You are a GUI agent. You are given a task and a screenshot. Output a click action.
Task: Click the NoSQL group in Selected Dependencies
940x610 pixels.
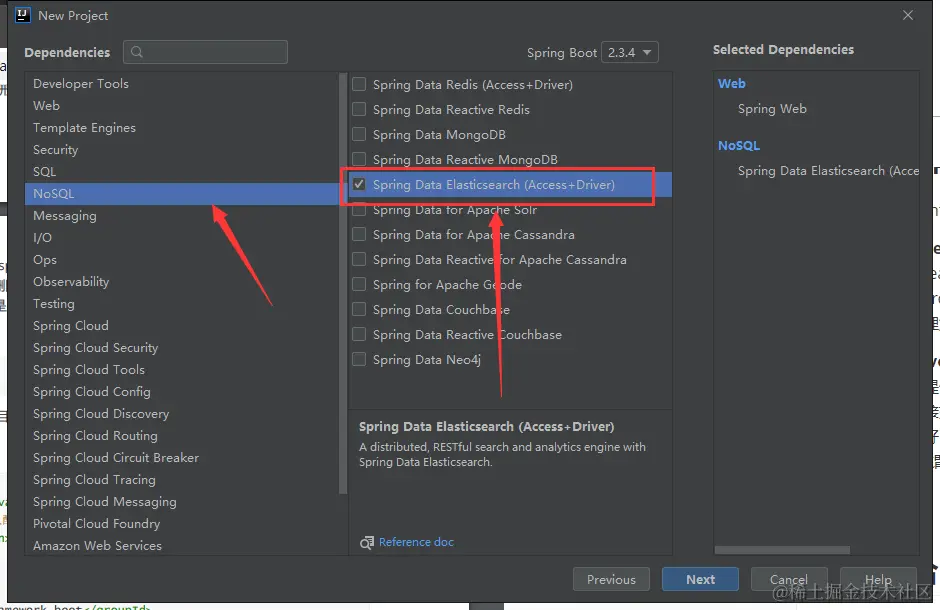point(739,146)
